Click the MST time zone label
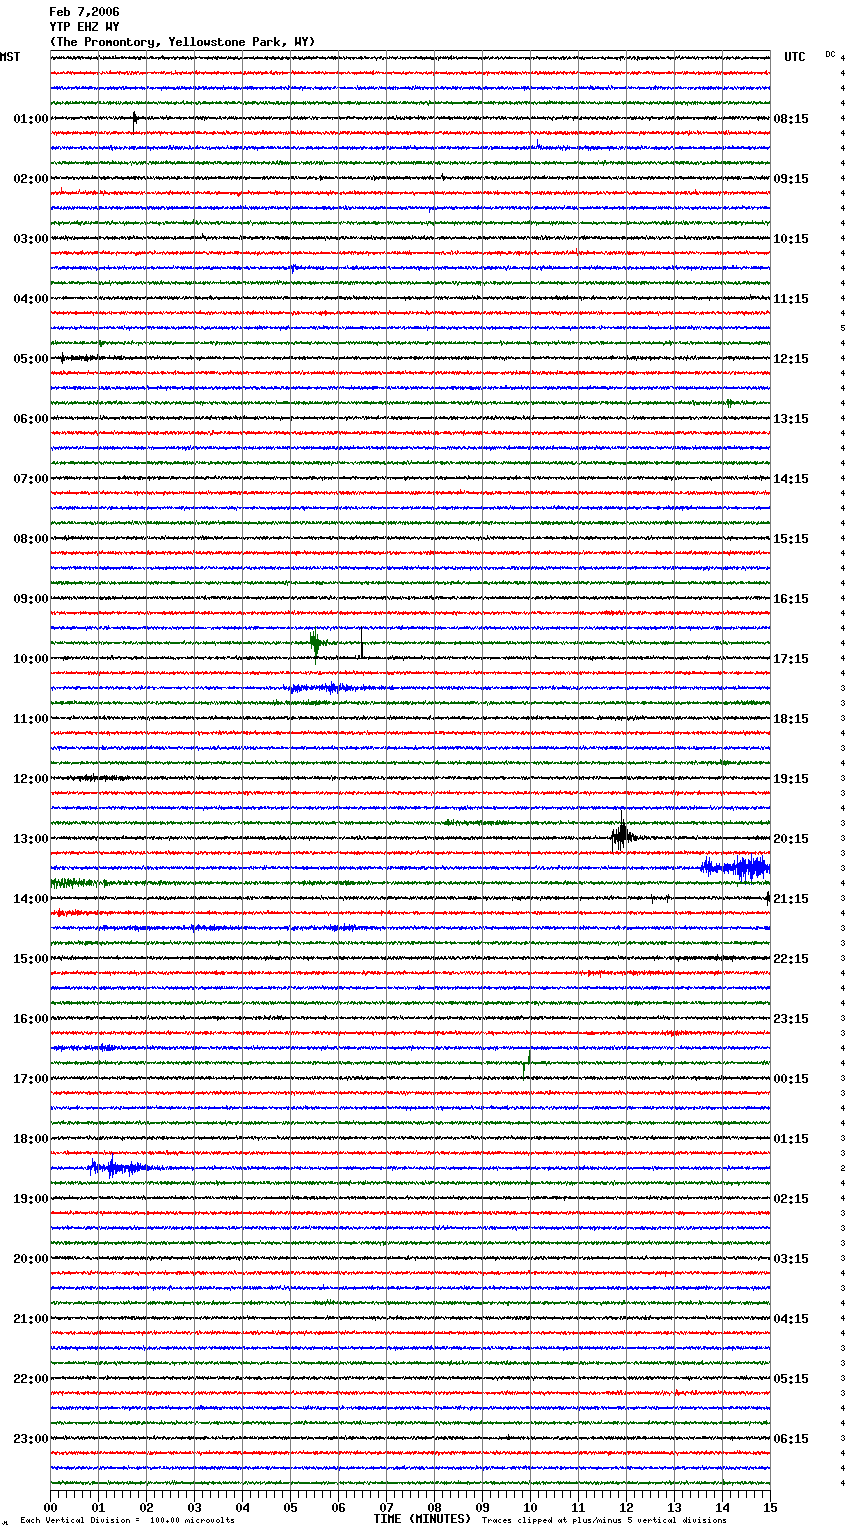The width and height of the screenshot is (850, 1534). point(10,57)
